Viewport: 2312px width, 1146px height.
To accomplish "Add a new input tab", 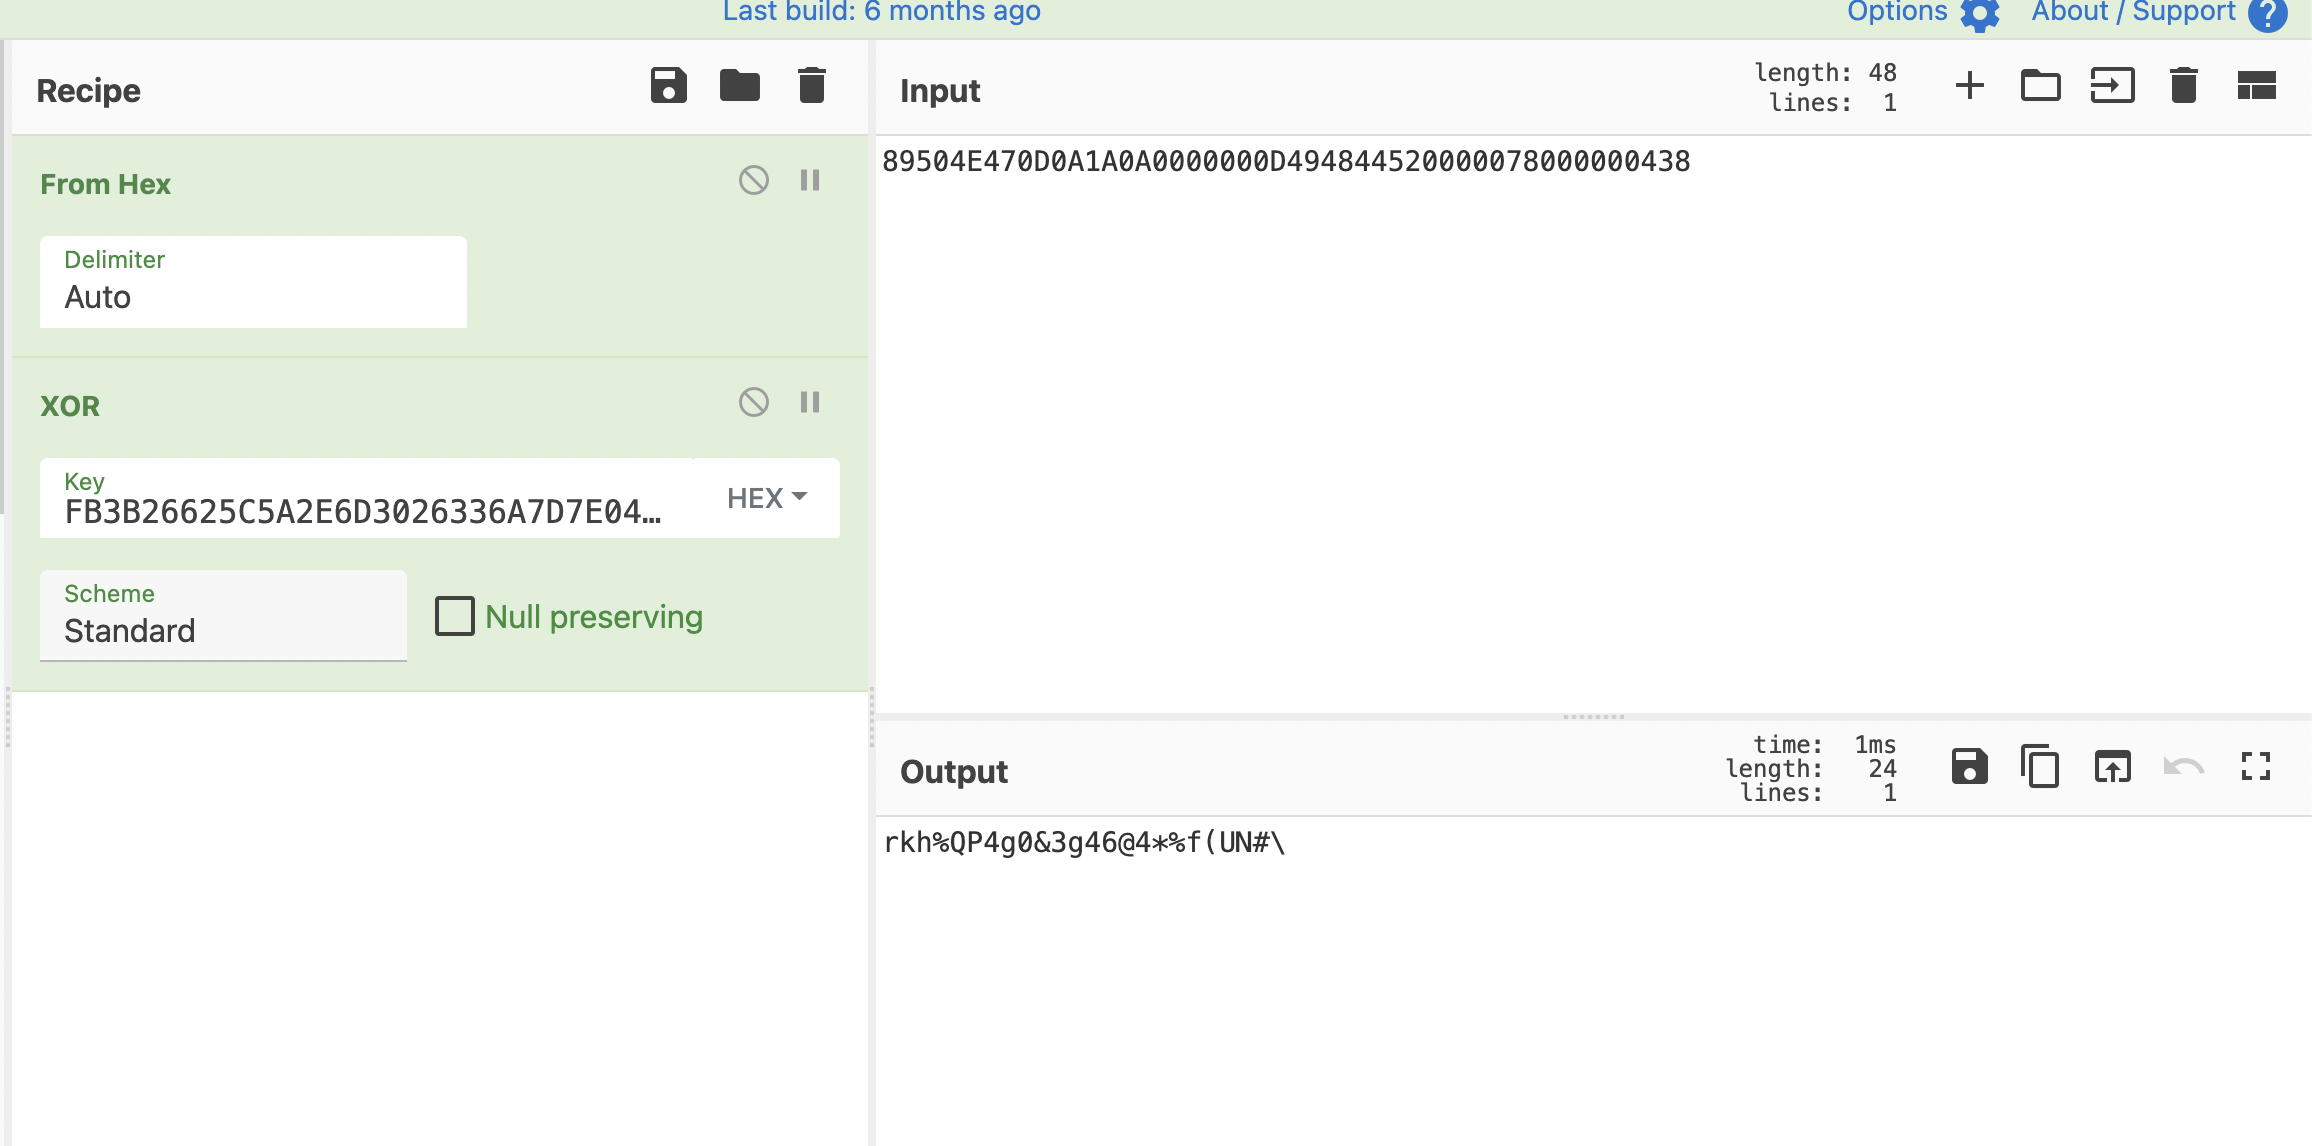I will [x=1969, y=86].
